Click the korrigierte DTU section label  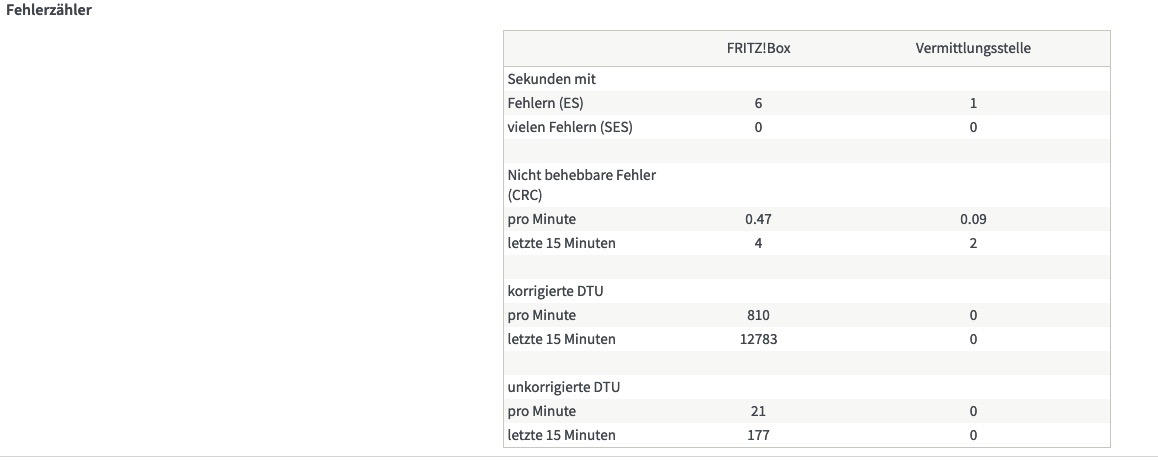tap(555, 291)
